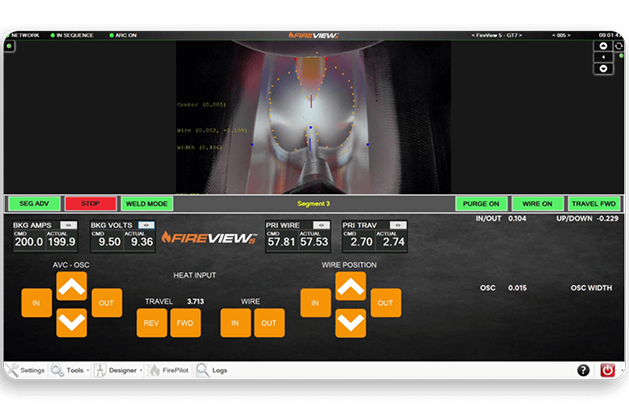Click the OSC value 0.015
The width and height of the screenshot is (629, 416).
517,288
